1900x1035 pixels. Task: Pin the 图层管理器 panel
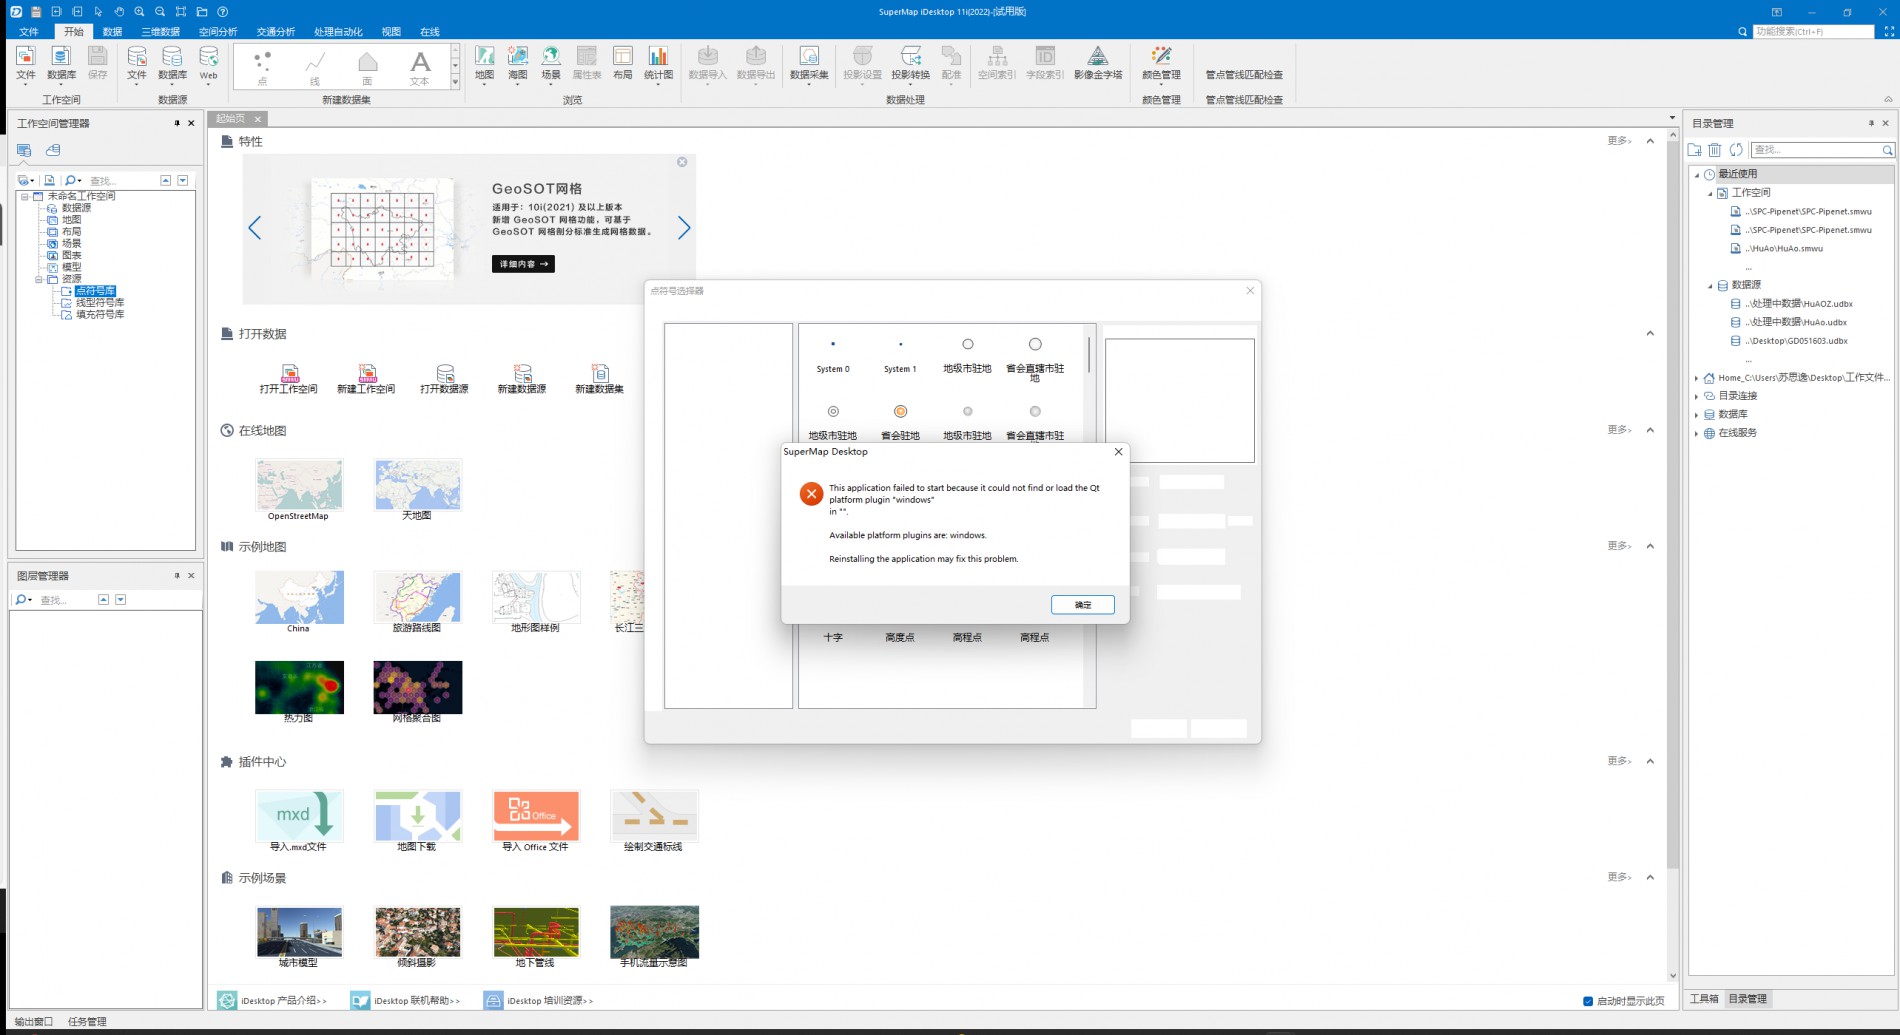pyautogui.click(x=177, y=575)
